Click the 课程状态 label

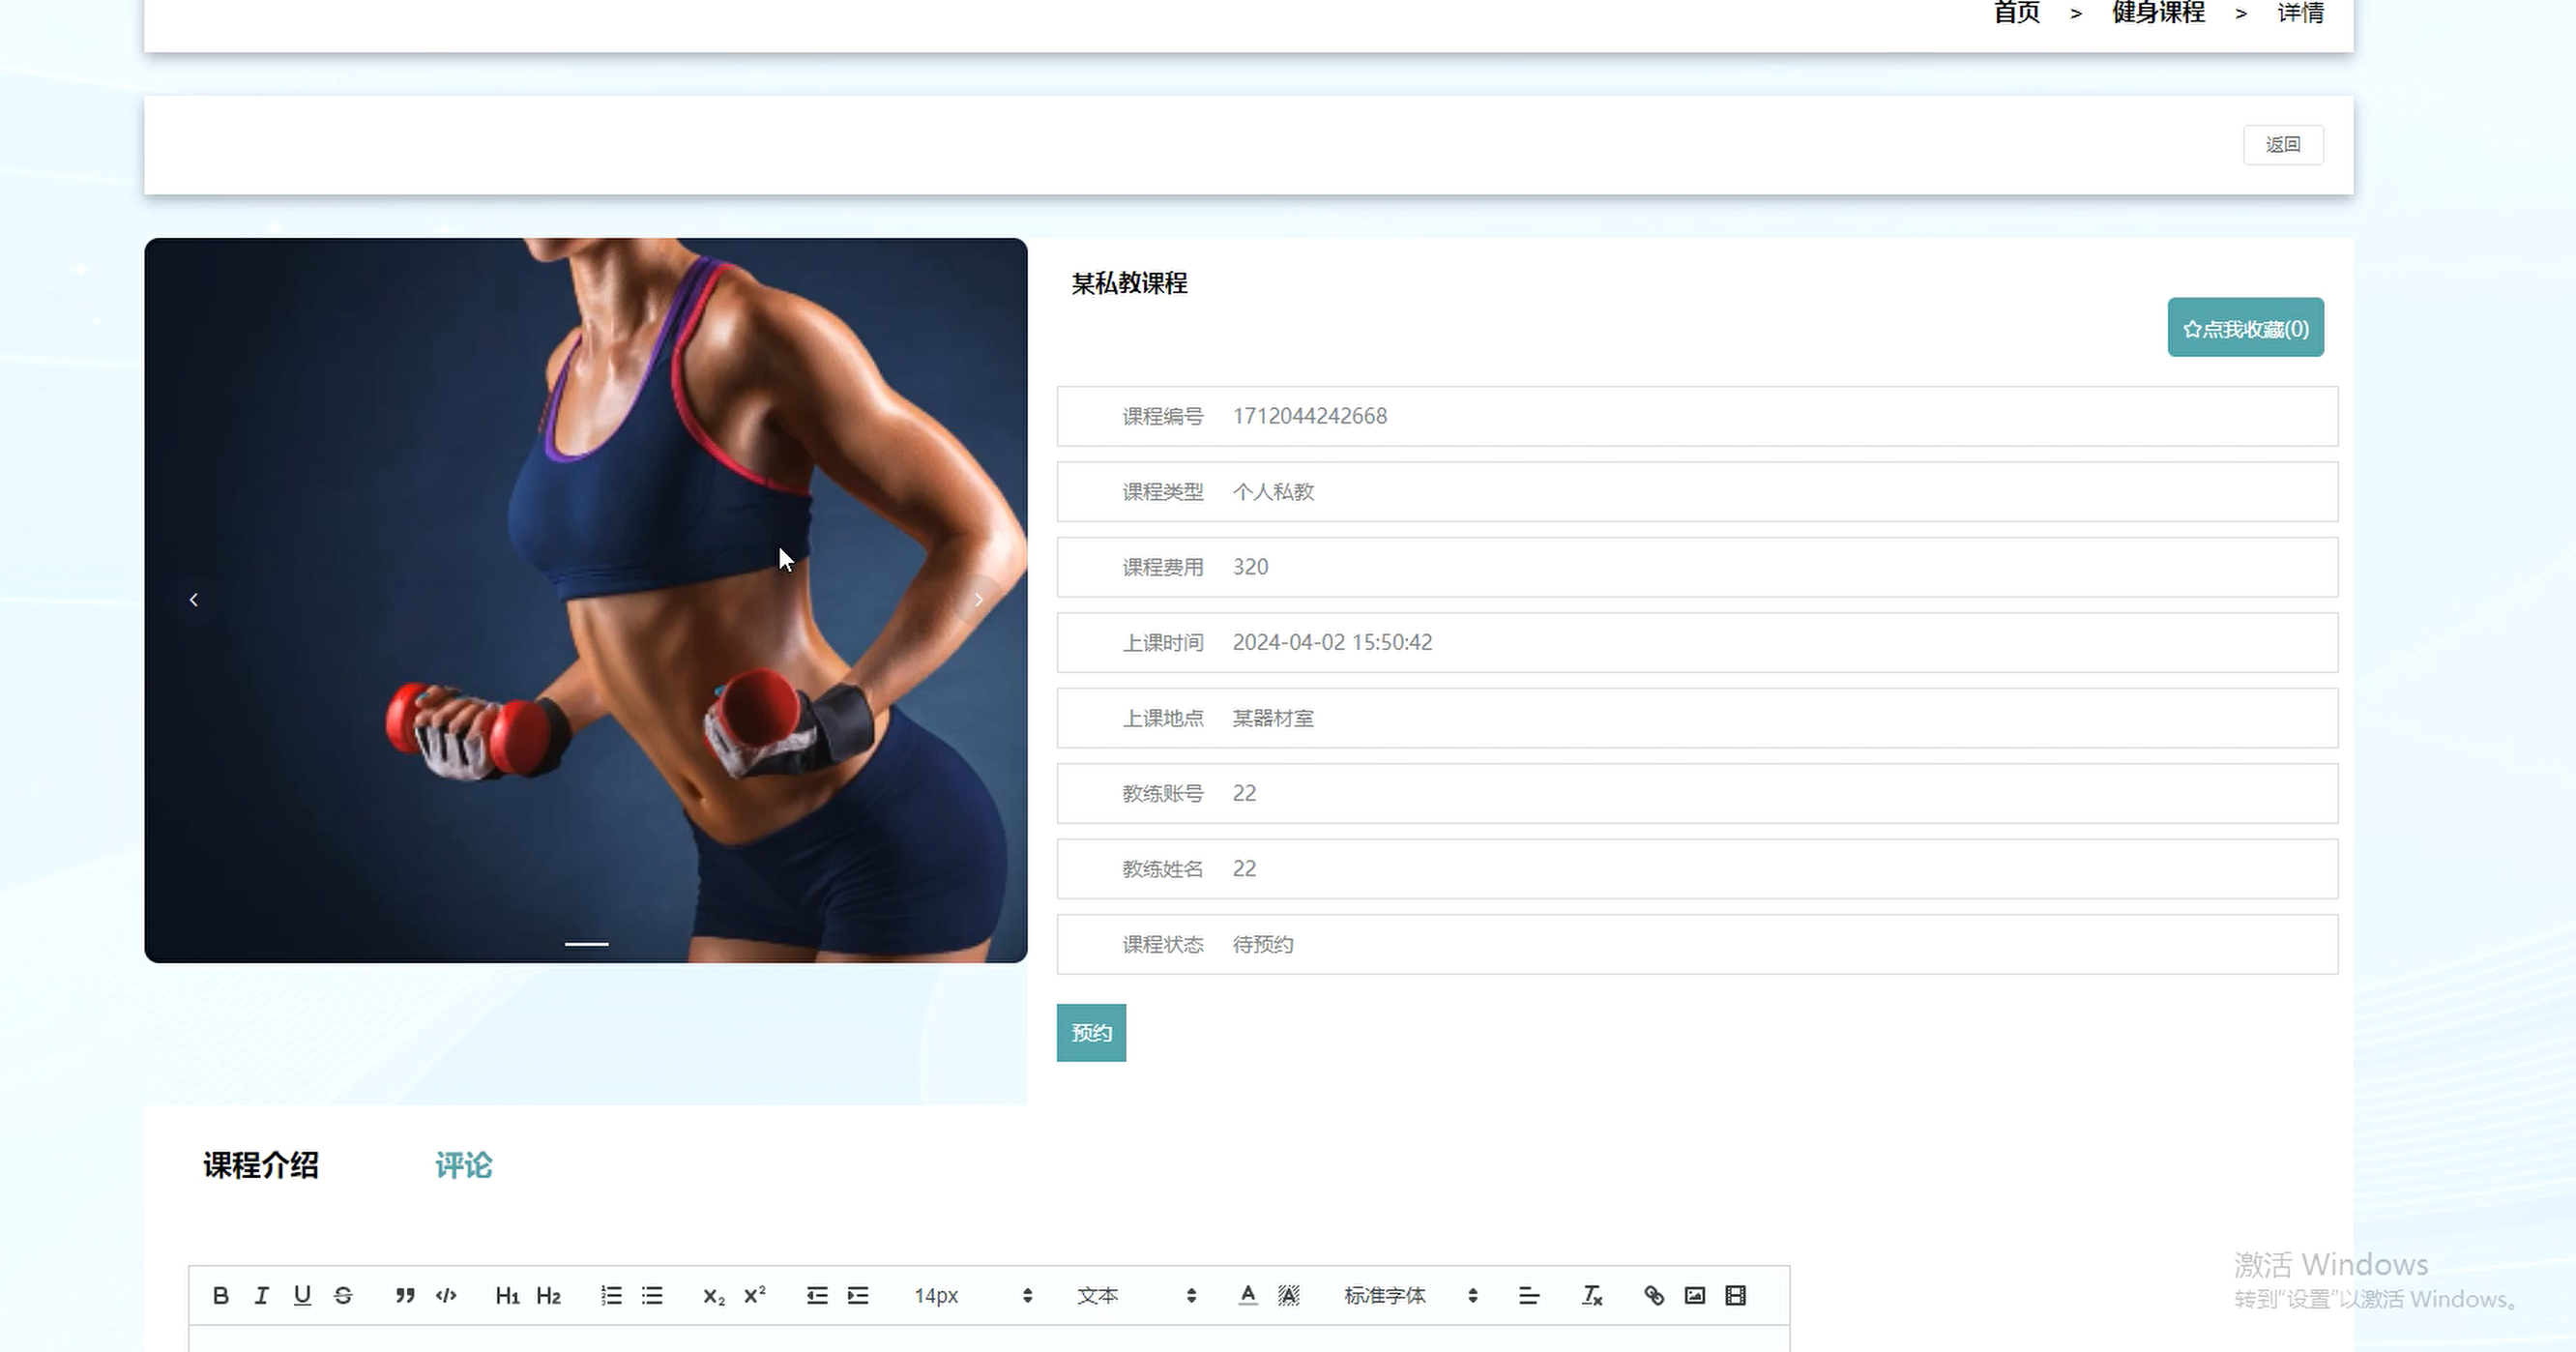click(1162, 945)
